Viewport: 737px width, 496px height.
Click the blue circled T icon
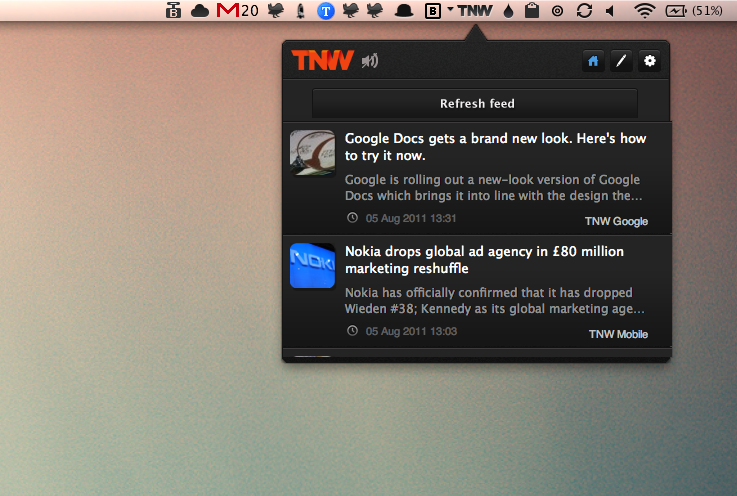tap(326, 11)
